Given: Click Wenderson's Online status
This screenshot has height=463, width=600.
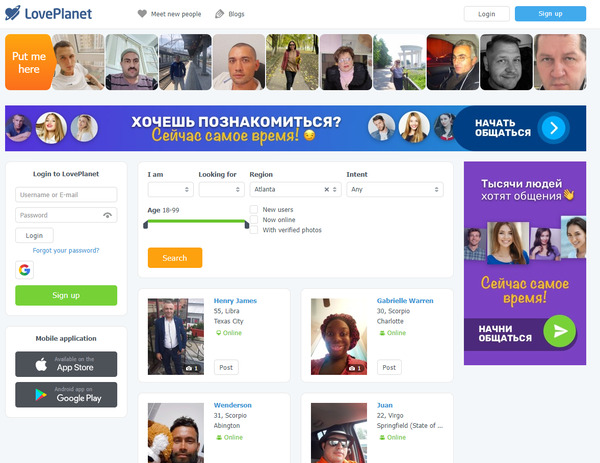Looking at the screenshot, I should 229,437.
